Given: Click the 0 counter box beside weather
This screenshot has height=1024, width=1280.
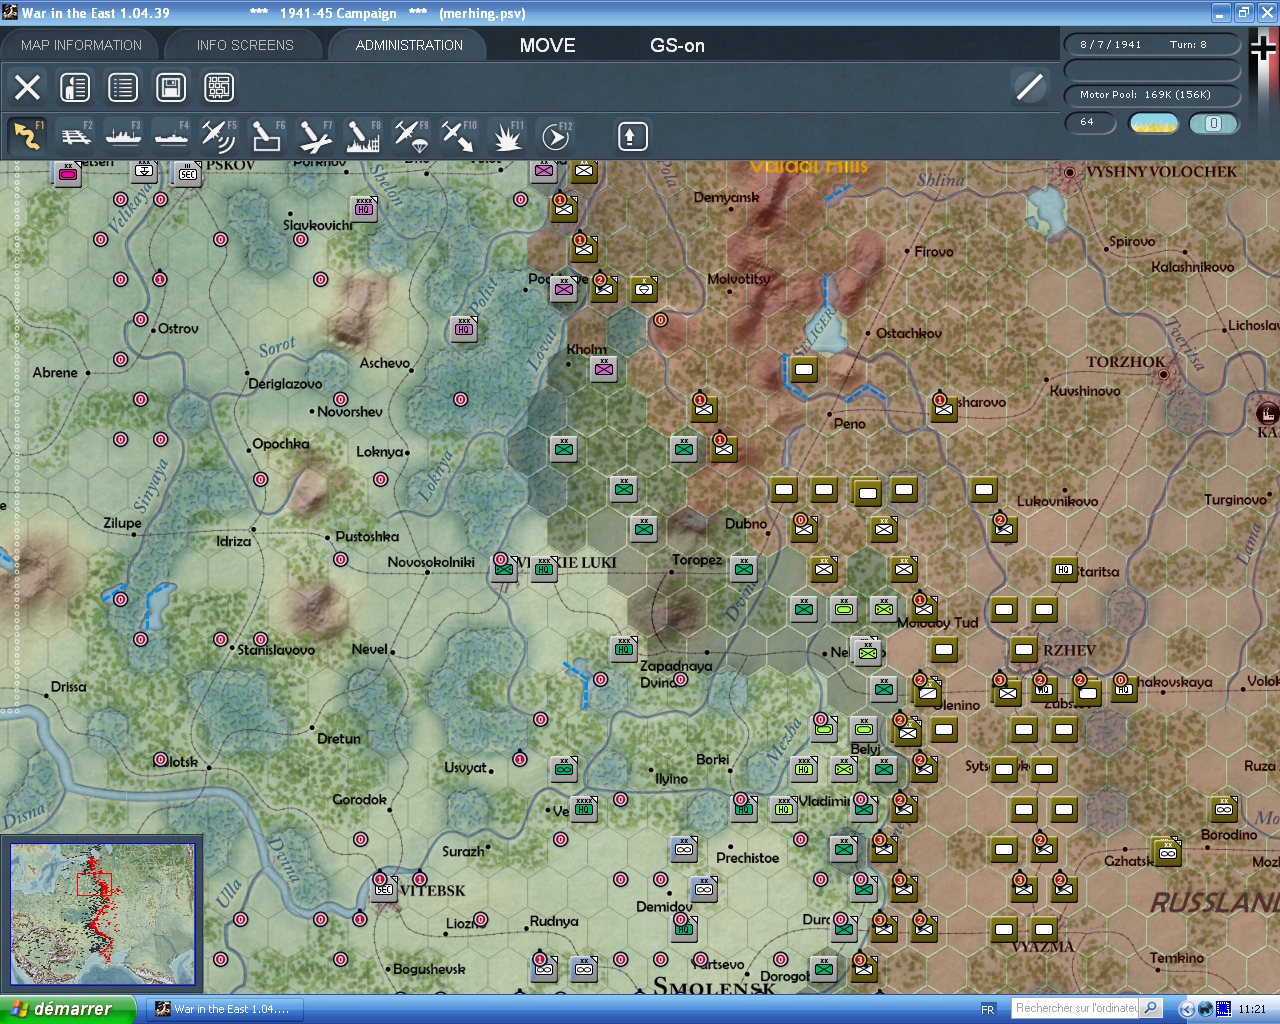Looking at the screenshot, I should [x=1213, y=123].
